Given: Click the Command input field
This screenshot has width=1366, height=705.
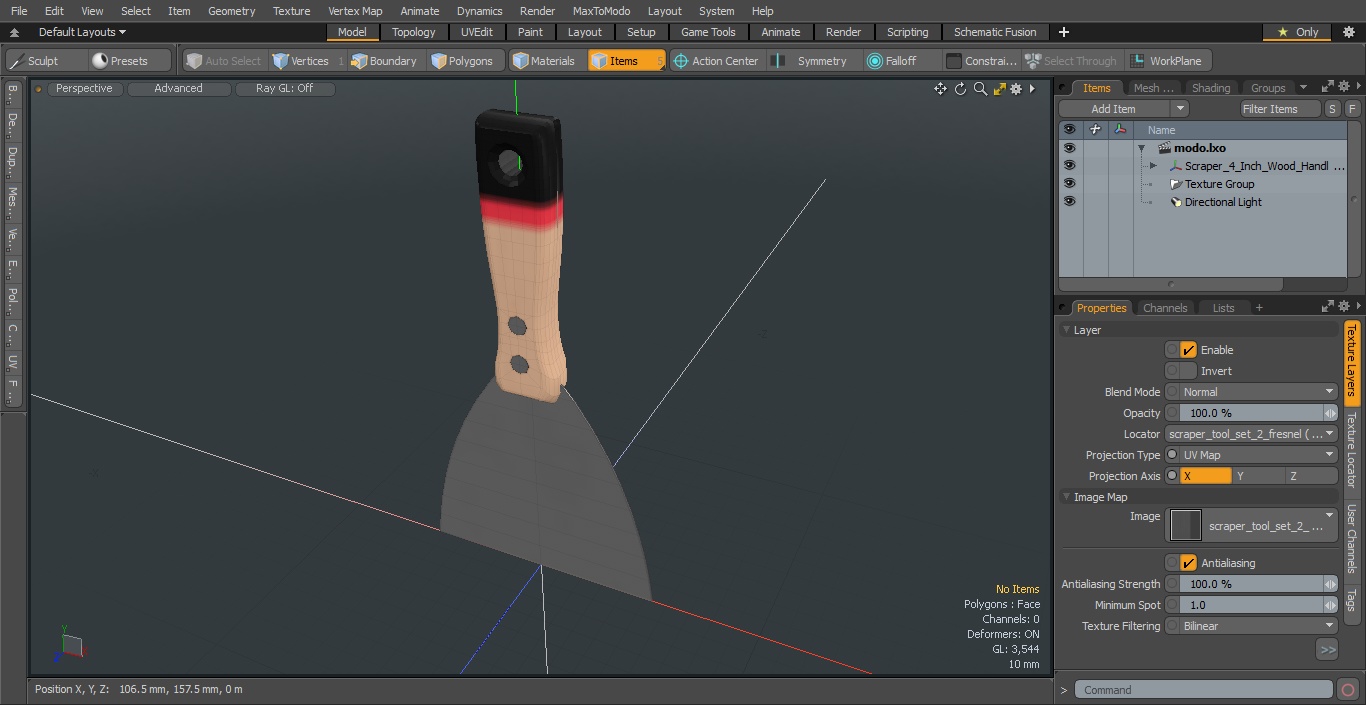Looking at the screenshot, I should [1203, 690].
